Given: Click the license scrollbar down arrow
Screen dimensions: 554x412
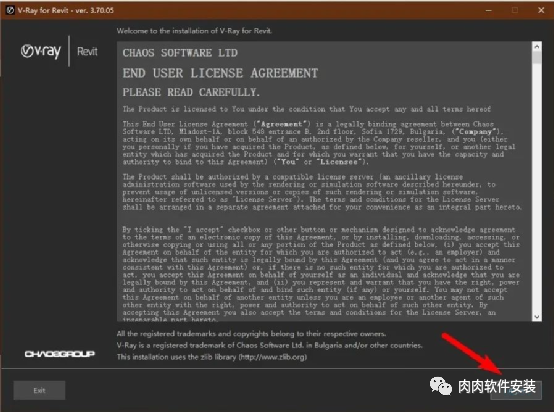Looking at the screenshot, I should tap(537, 317).
